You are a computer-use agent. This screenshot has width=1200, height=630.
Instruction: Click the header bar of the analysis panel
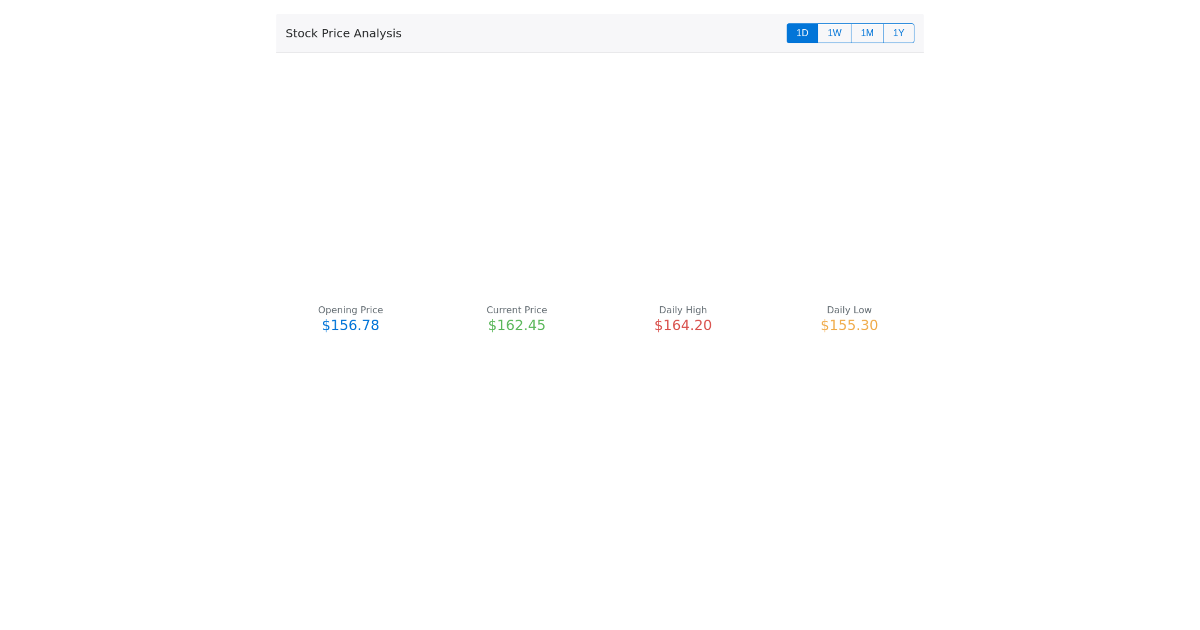[600, 33]
